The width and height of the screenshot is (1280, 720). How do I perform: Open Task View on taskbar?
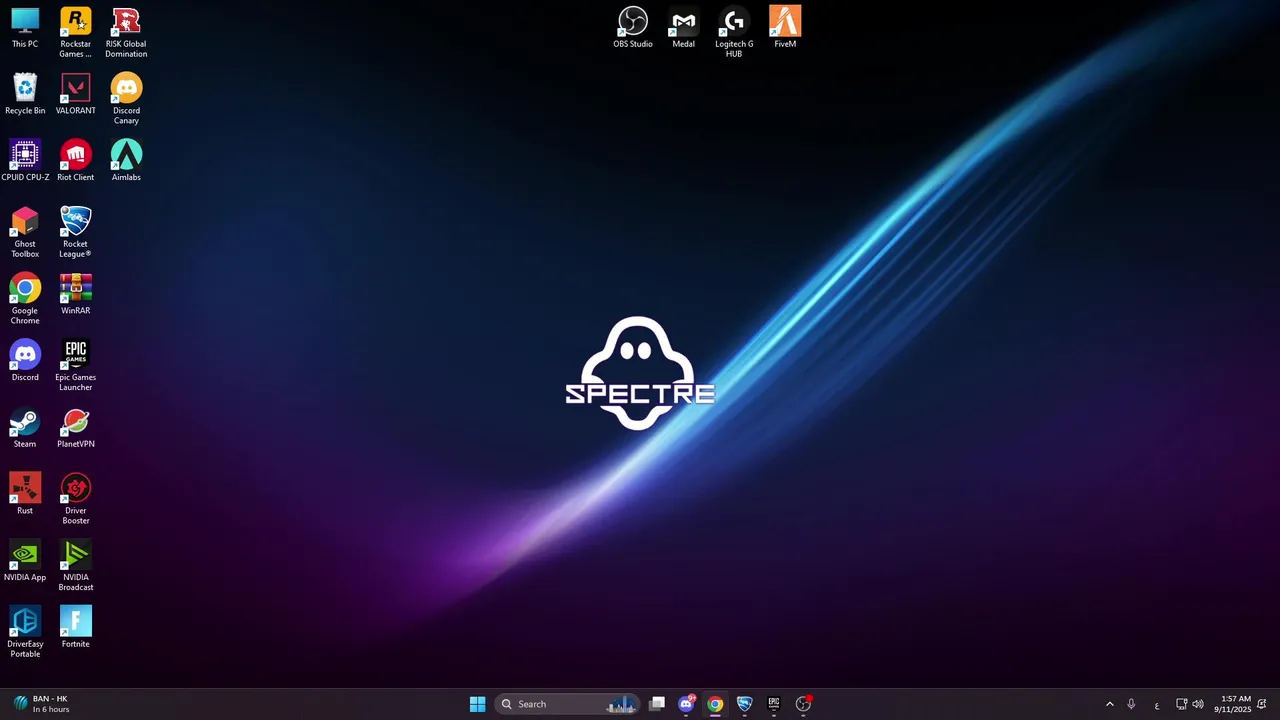click(x=657, y=704)
